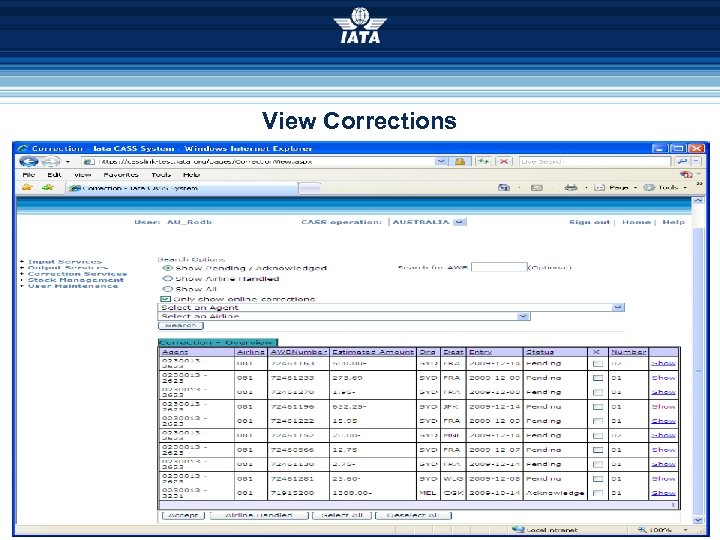Viewport: 720px width, 540px height.
Task: Open the Help link in page header
Action: [x=673, y=222]
